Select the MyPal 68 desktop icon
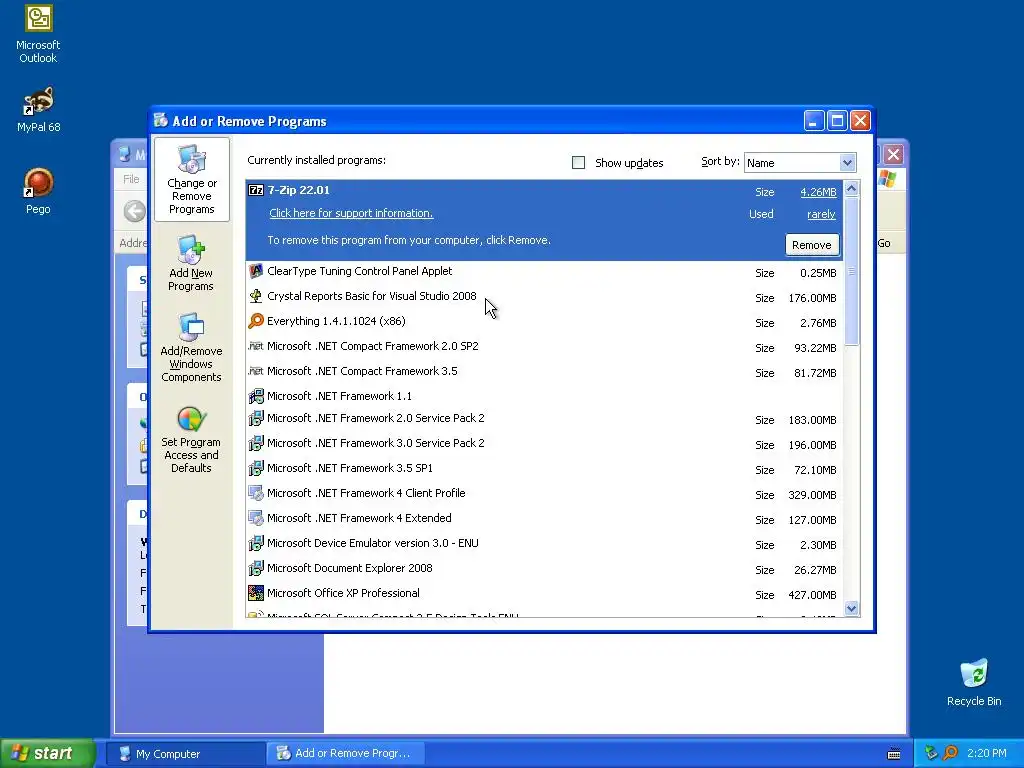Image resolution: width=1024 pixels, height=768 pixels. click(39, 109)
